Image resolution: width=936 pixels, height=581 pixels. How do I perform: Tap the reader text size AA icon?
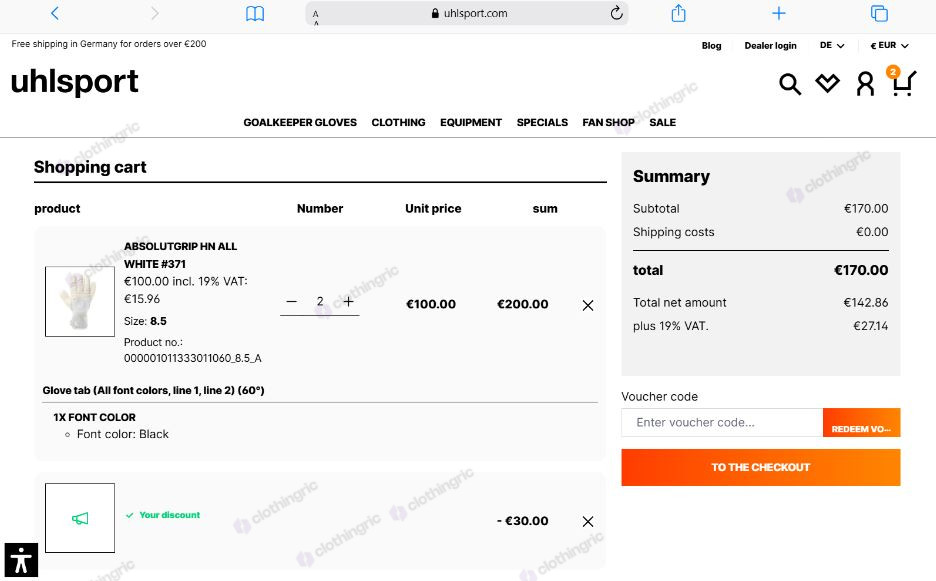pos(316,17)
